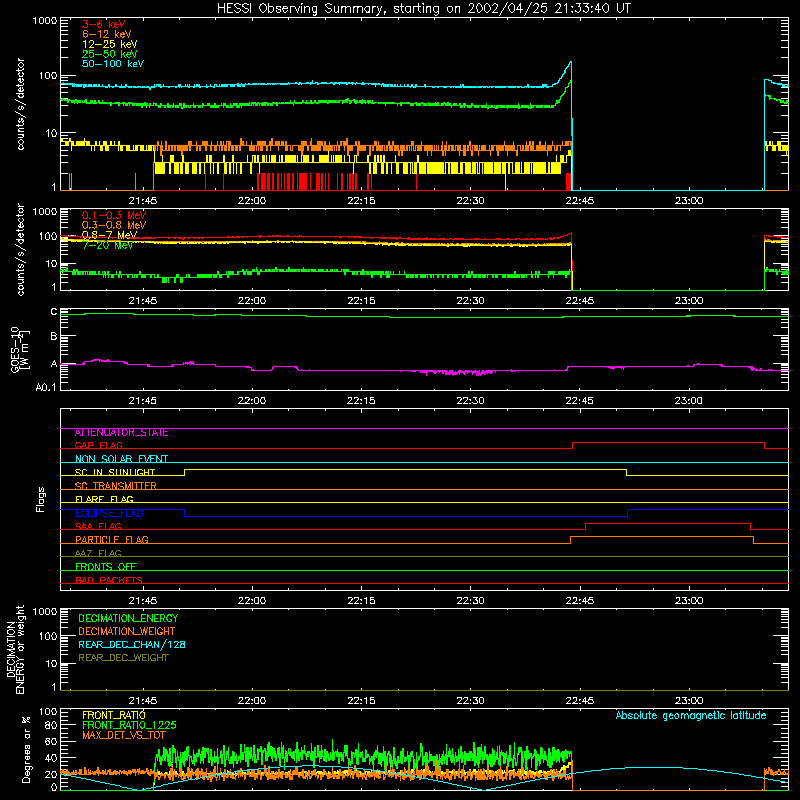800x800 pixels.
Task: Select the 7-20 MeV legend label
Action: point(108,245)
